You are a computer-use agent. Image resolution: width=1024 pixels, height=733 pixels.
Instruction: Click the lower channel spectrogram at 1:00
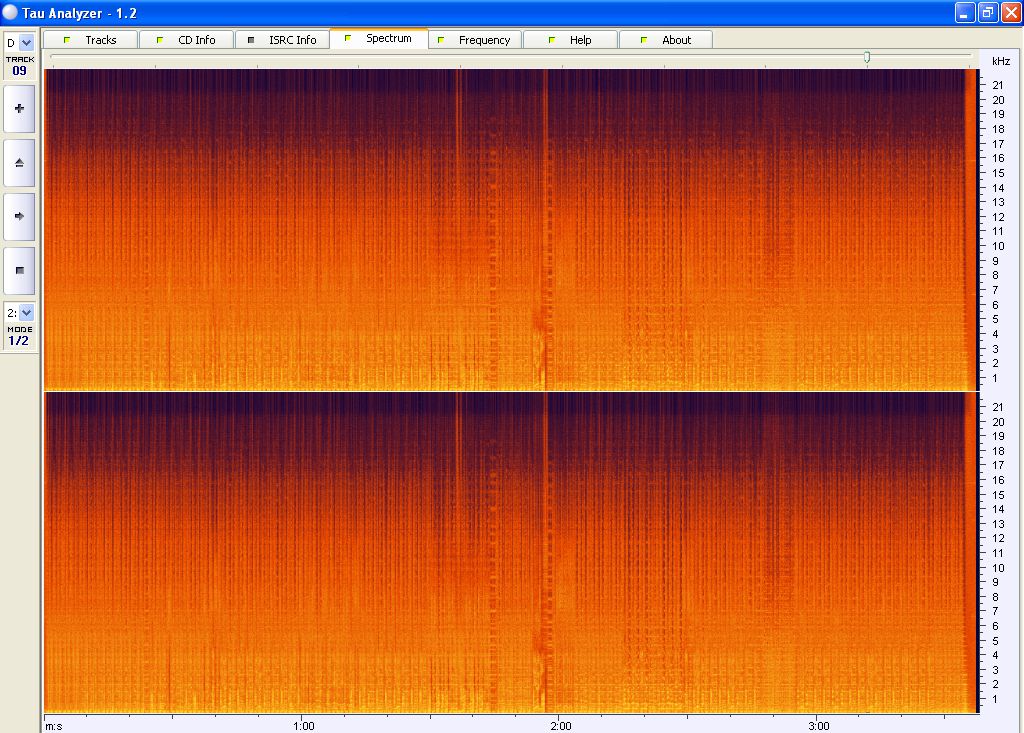[x=303, y=550]
